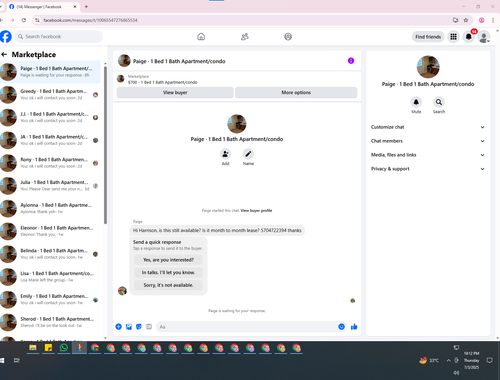Send quick response 'Yes, are you interested?'
Viewport: 500px width, 380px height.
168,260
